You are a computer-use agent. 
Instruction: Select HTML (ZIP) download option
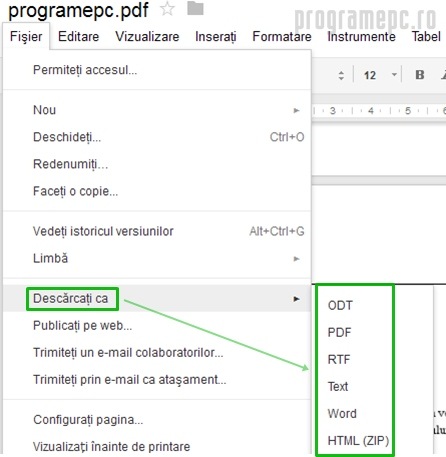coord(358,440)
